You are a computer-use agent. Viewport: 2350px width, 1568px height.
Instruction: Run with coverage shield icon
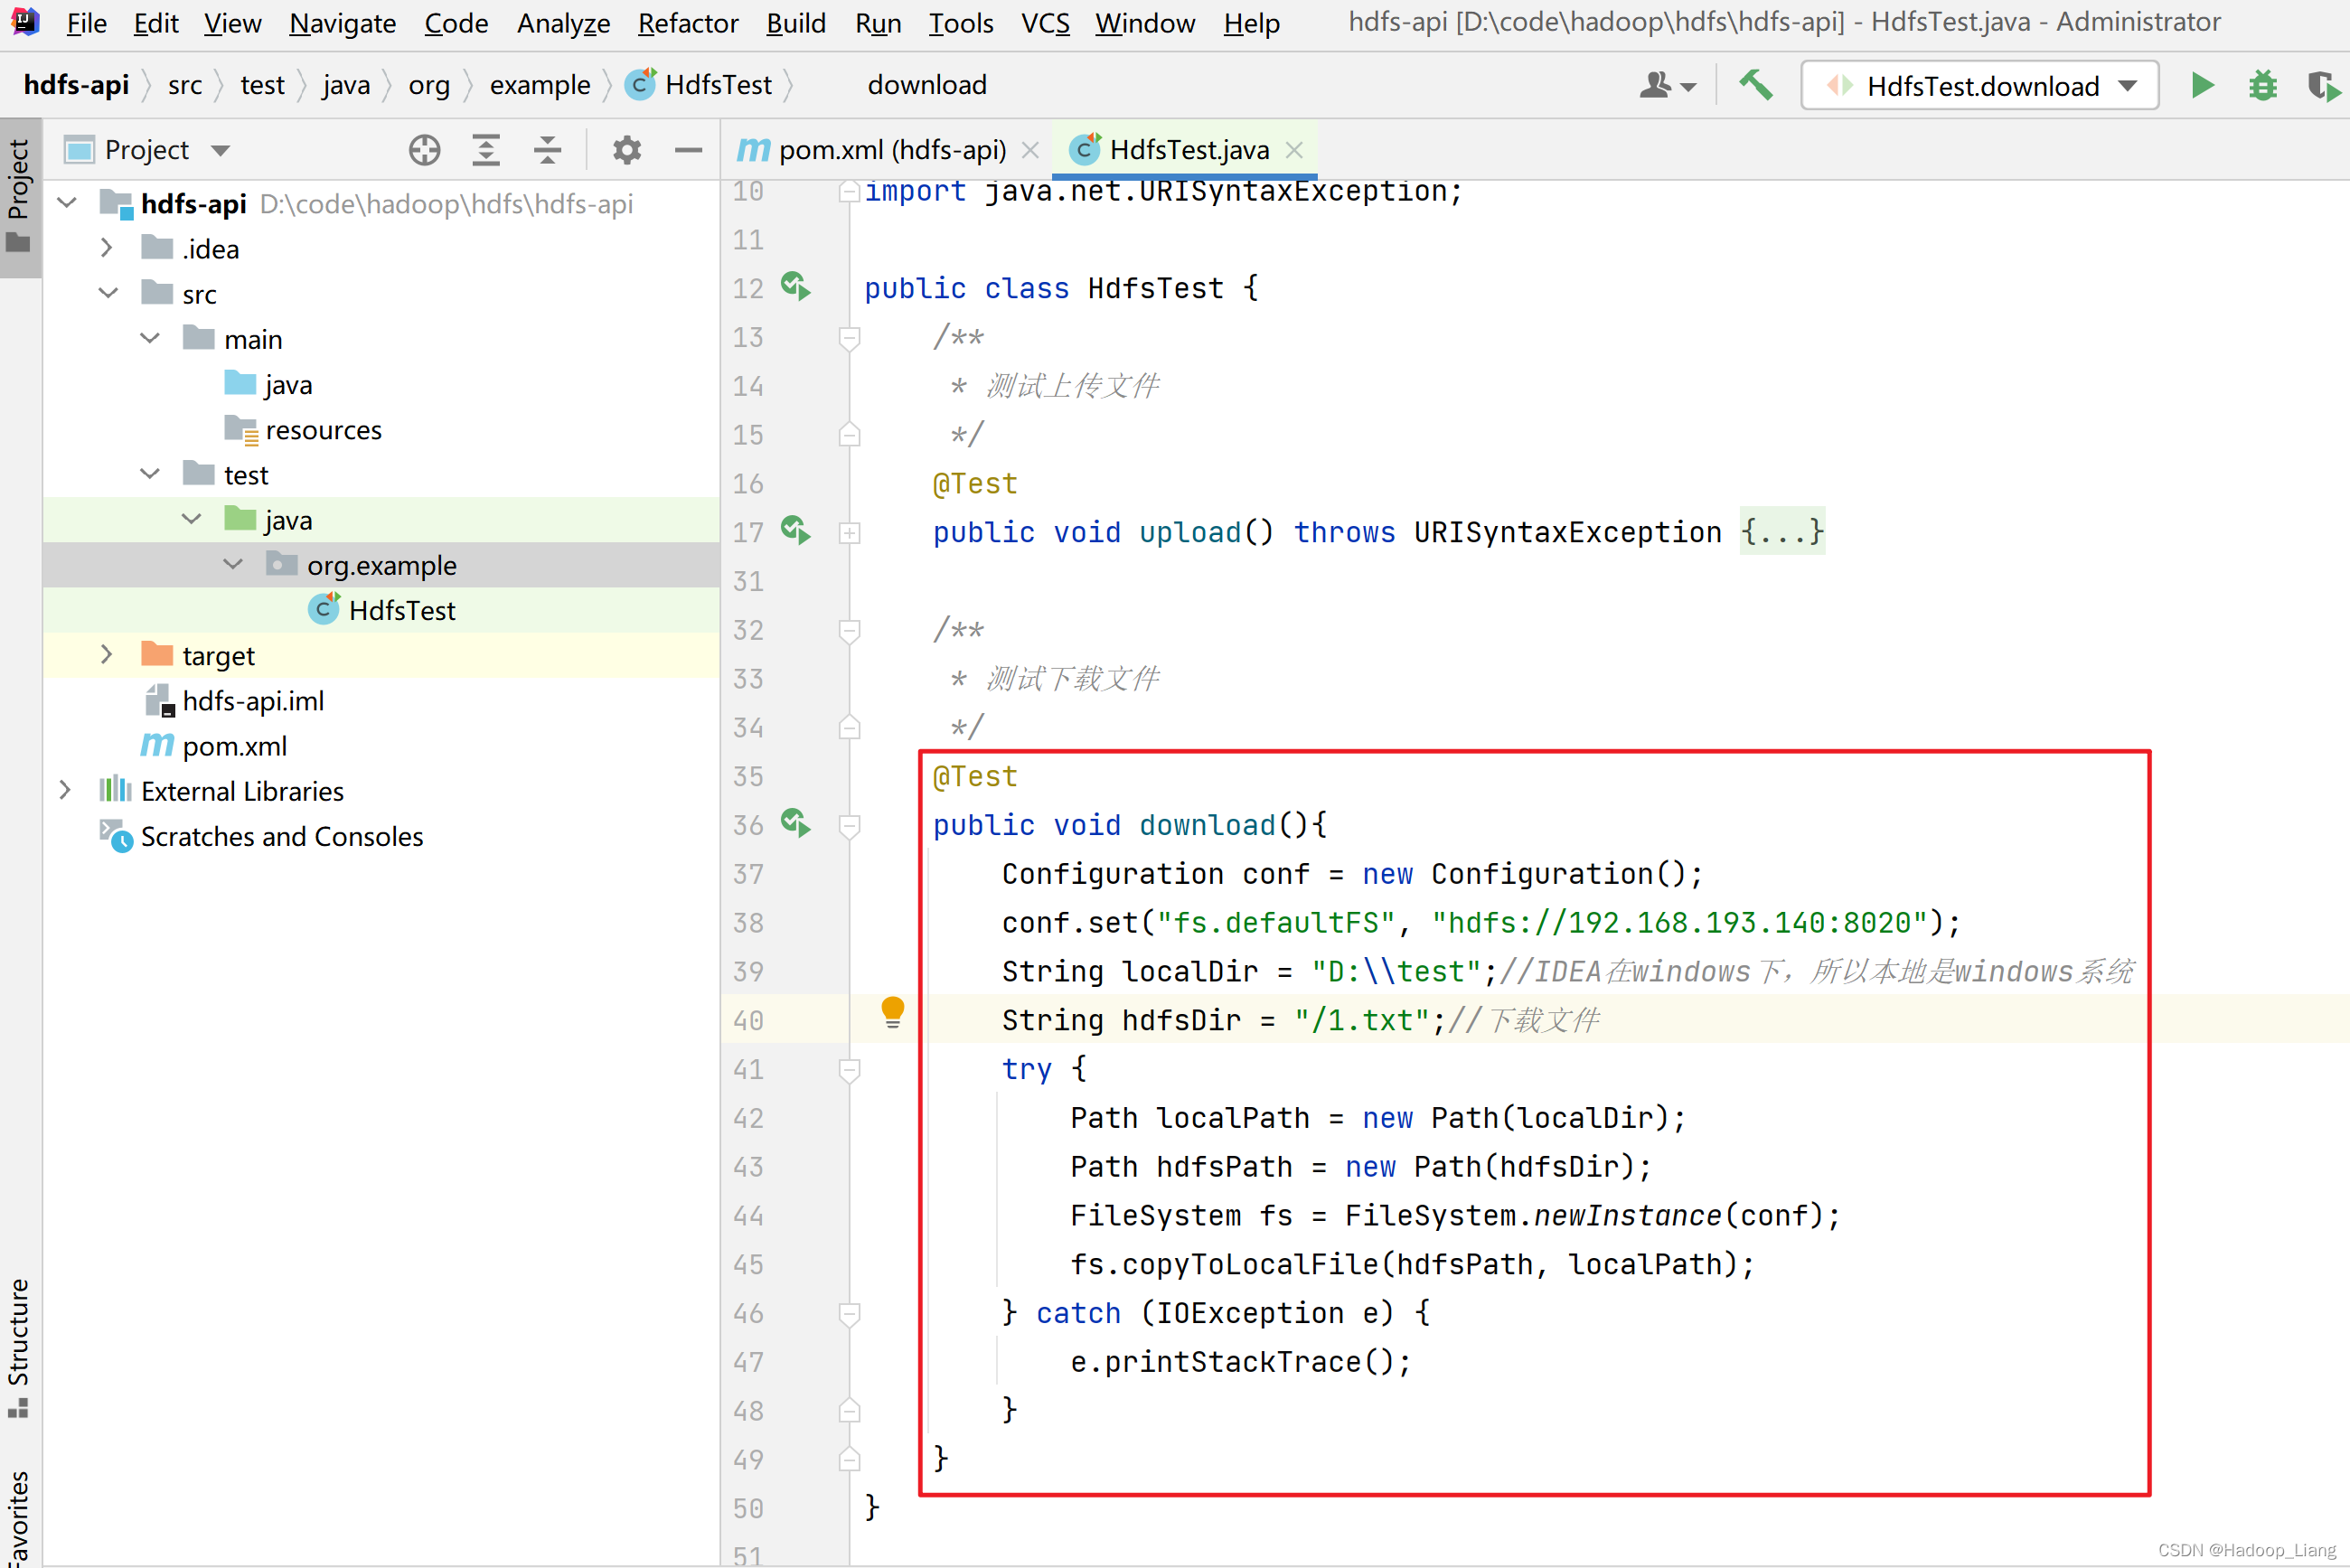(2323, 86)
